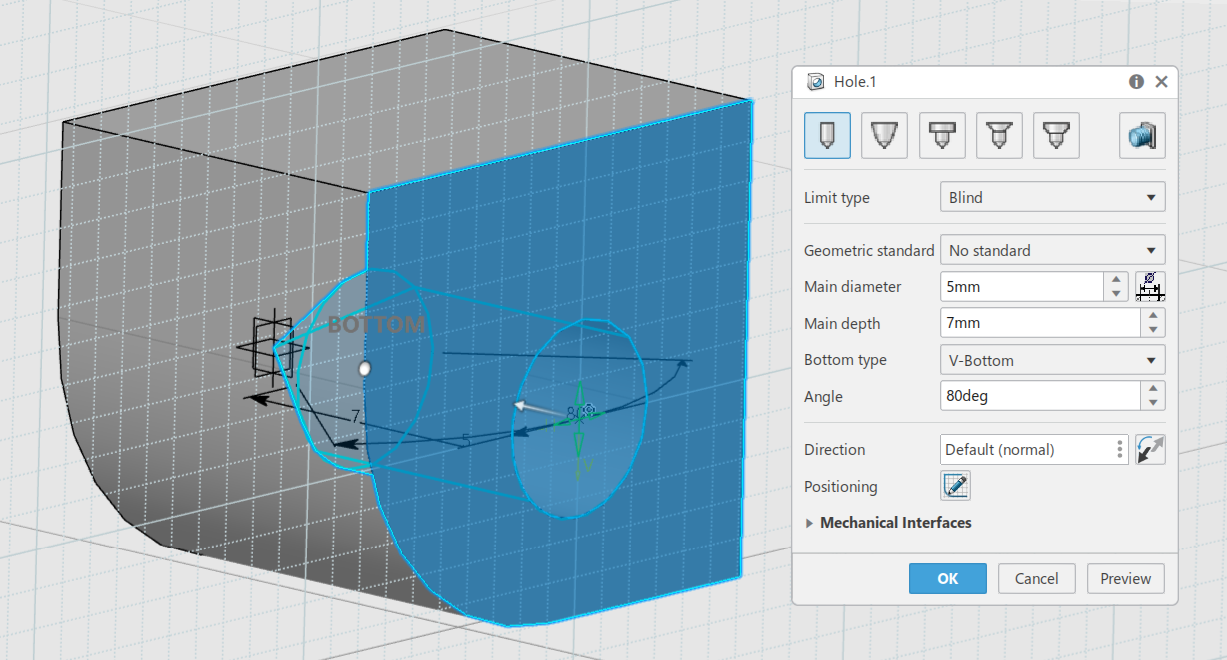Select the Simple hole type icon
This screenshot has height=660, width=1227.
827,135
